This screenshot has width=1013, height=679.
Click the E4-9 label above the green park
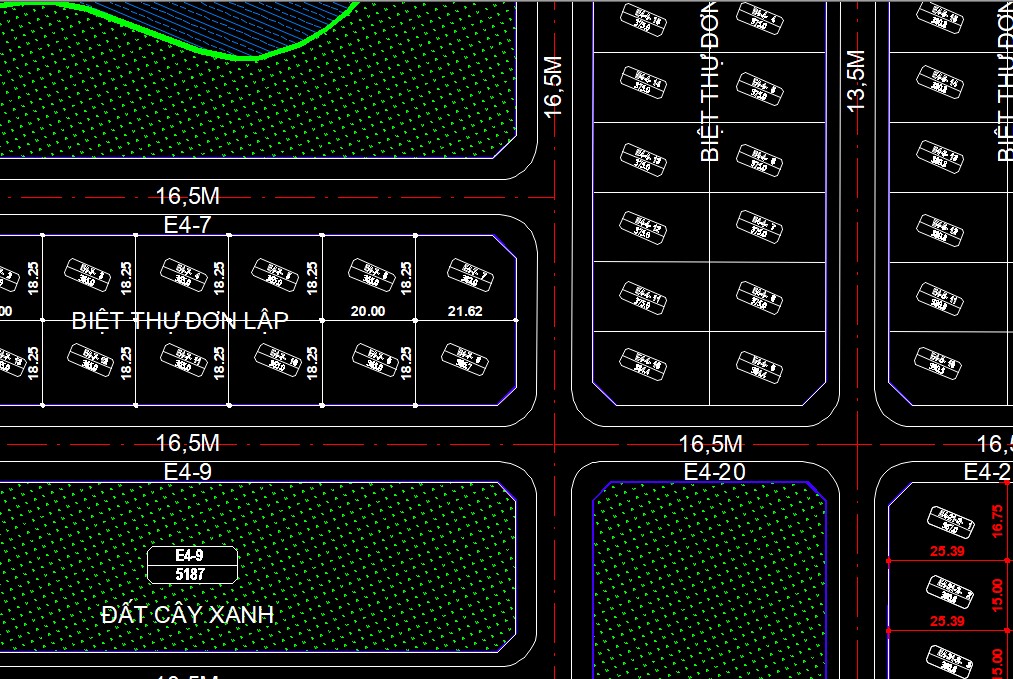pos(187,472)
